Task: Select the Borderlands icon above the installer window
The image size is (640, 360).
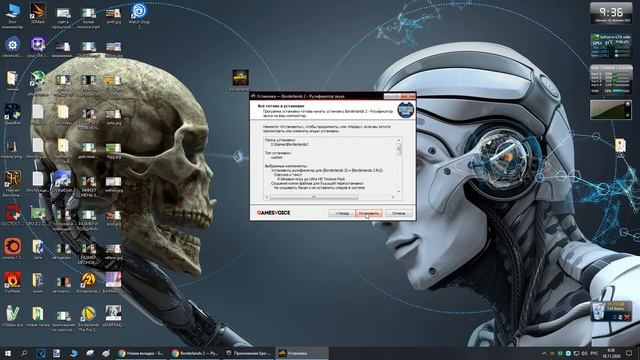Action: [x=240, y=80]
